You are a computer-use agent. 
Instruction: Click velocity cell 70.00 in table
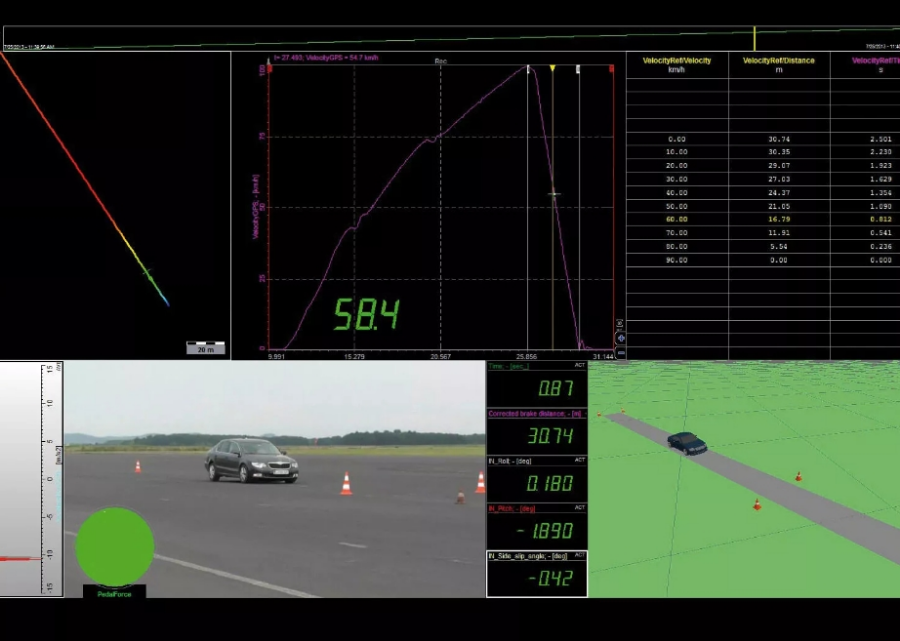(x=677, y=233)
